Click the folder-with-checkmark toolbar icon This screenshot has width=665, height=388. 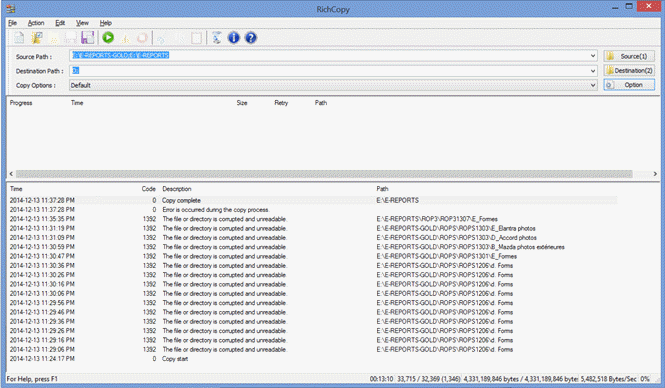[36, 38]
